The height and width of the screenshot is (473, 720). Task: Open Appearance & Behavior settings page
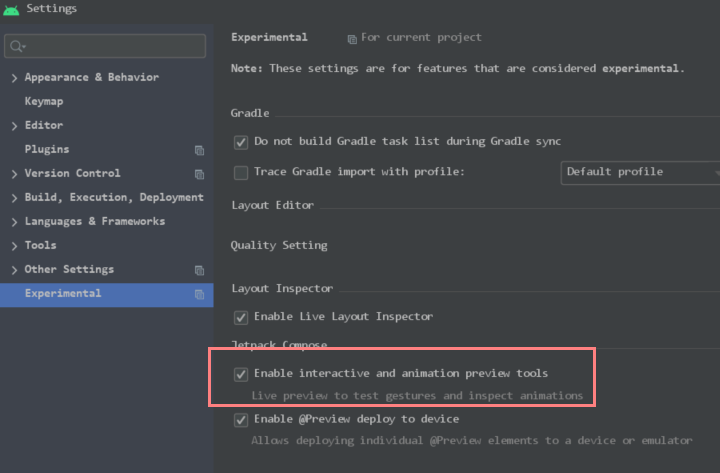(92, 77)
